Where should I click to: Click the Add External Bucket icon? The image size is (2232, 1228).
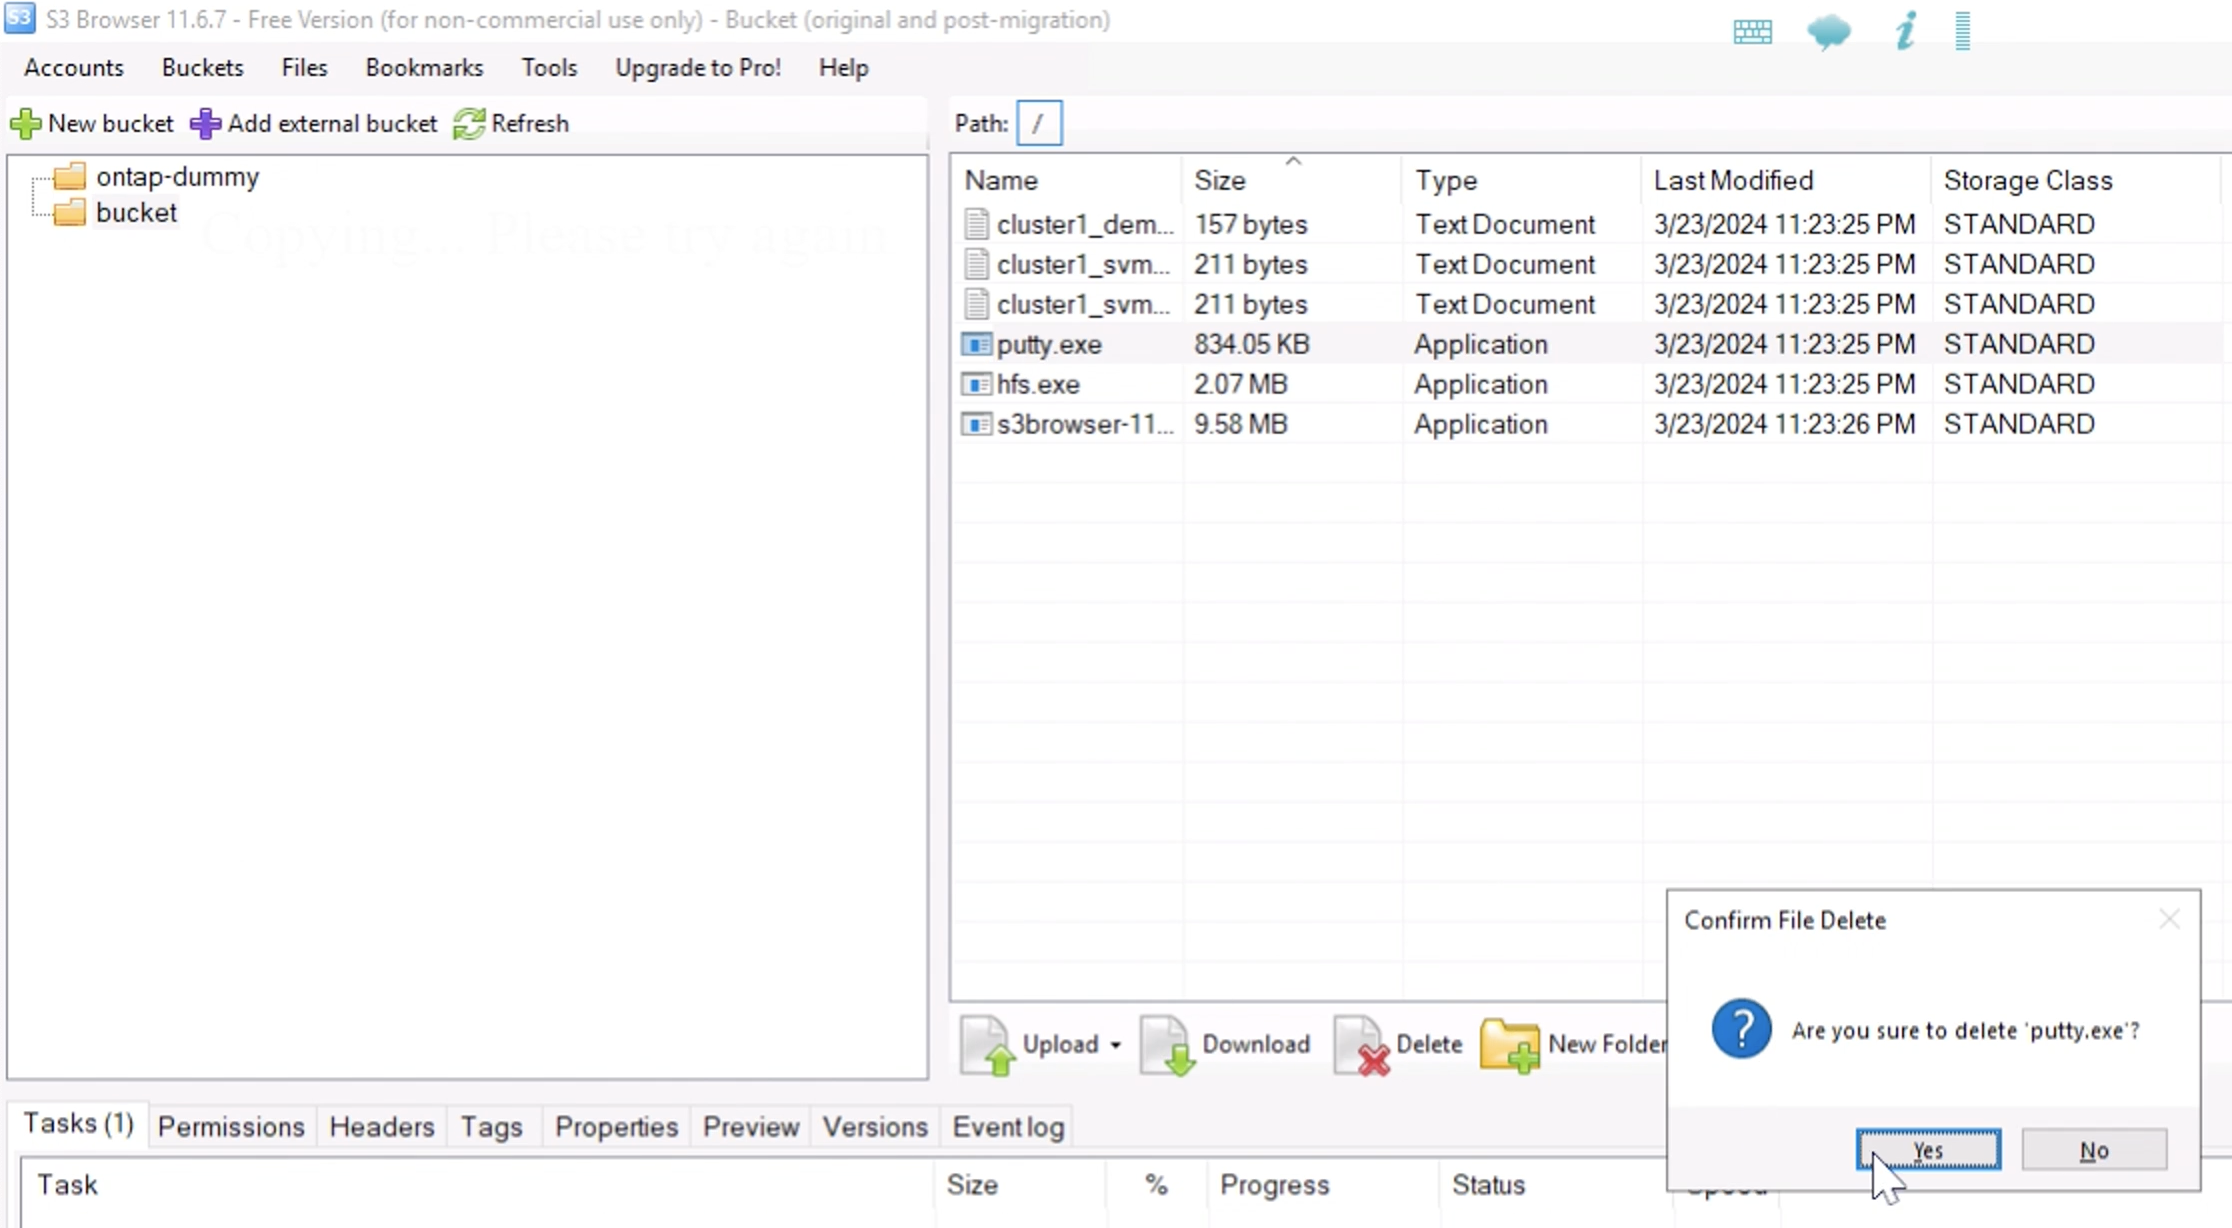pos(204,124)
